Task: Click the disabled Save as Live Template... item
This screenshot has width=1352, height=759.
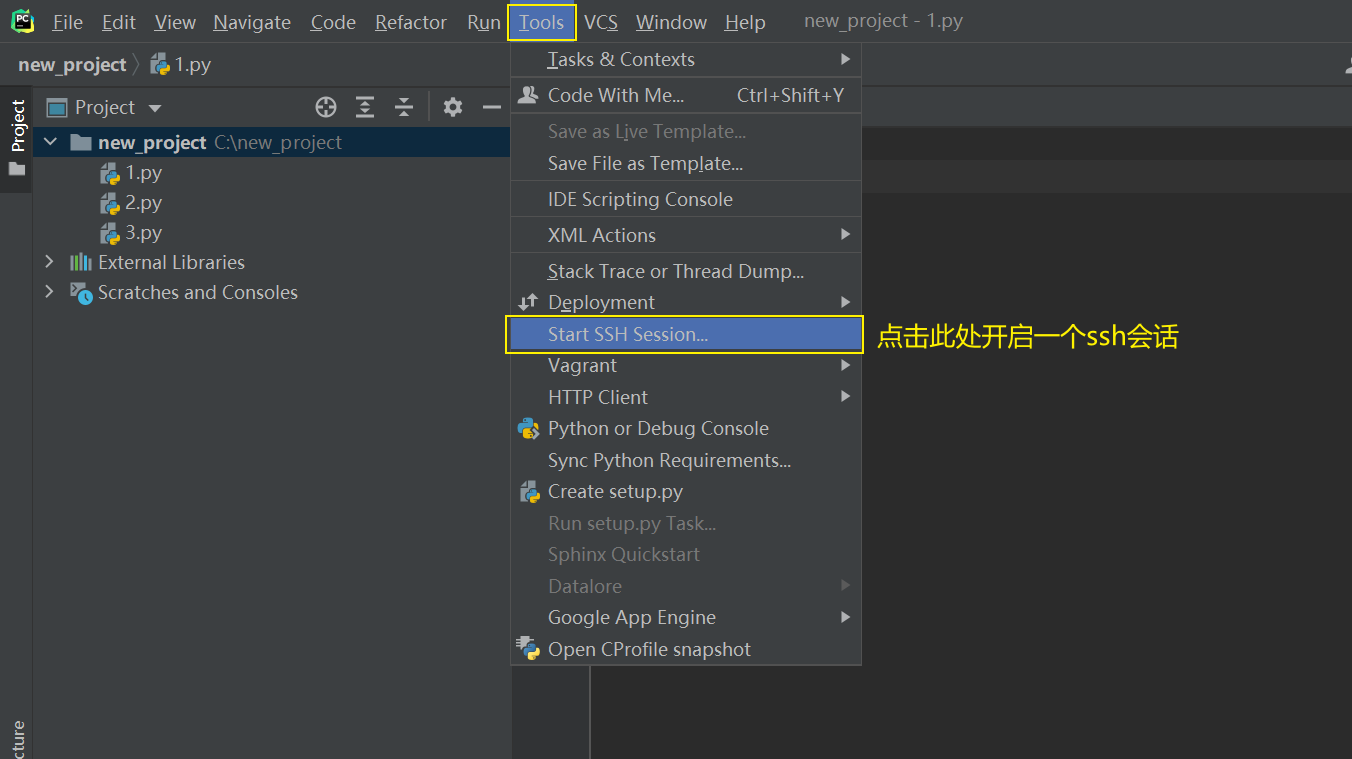Action: [x=686, y=131]
